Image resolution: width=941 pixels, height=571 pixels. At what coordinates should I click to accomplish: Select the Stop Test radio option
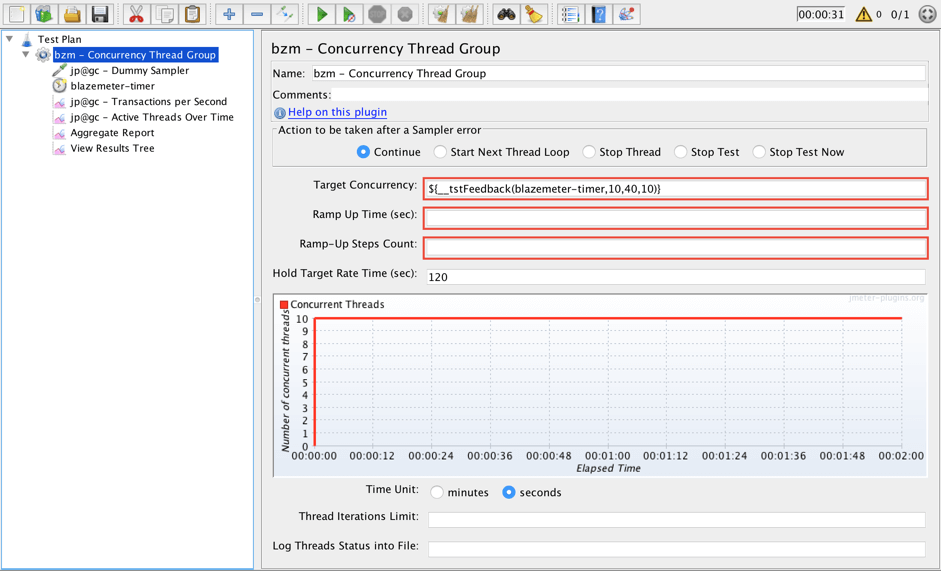click(x=680, y=152)
